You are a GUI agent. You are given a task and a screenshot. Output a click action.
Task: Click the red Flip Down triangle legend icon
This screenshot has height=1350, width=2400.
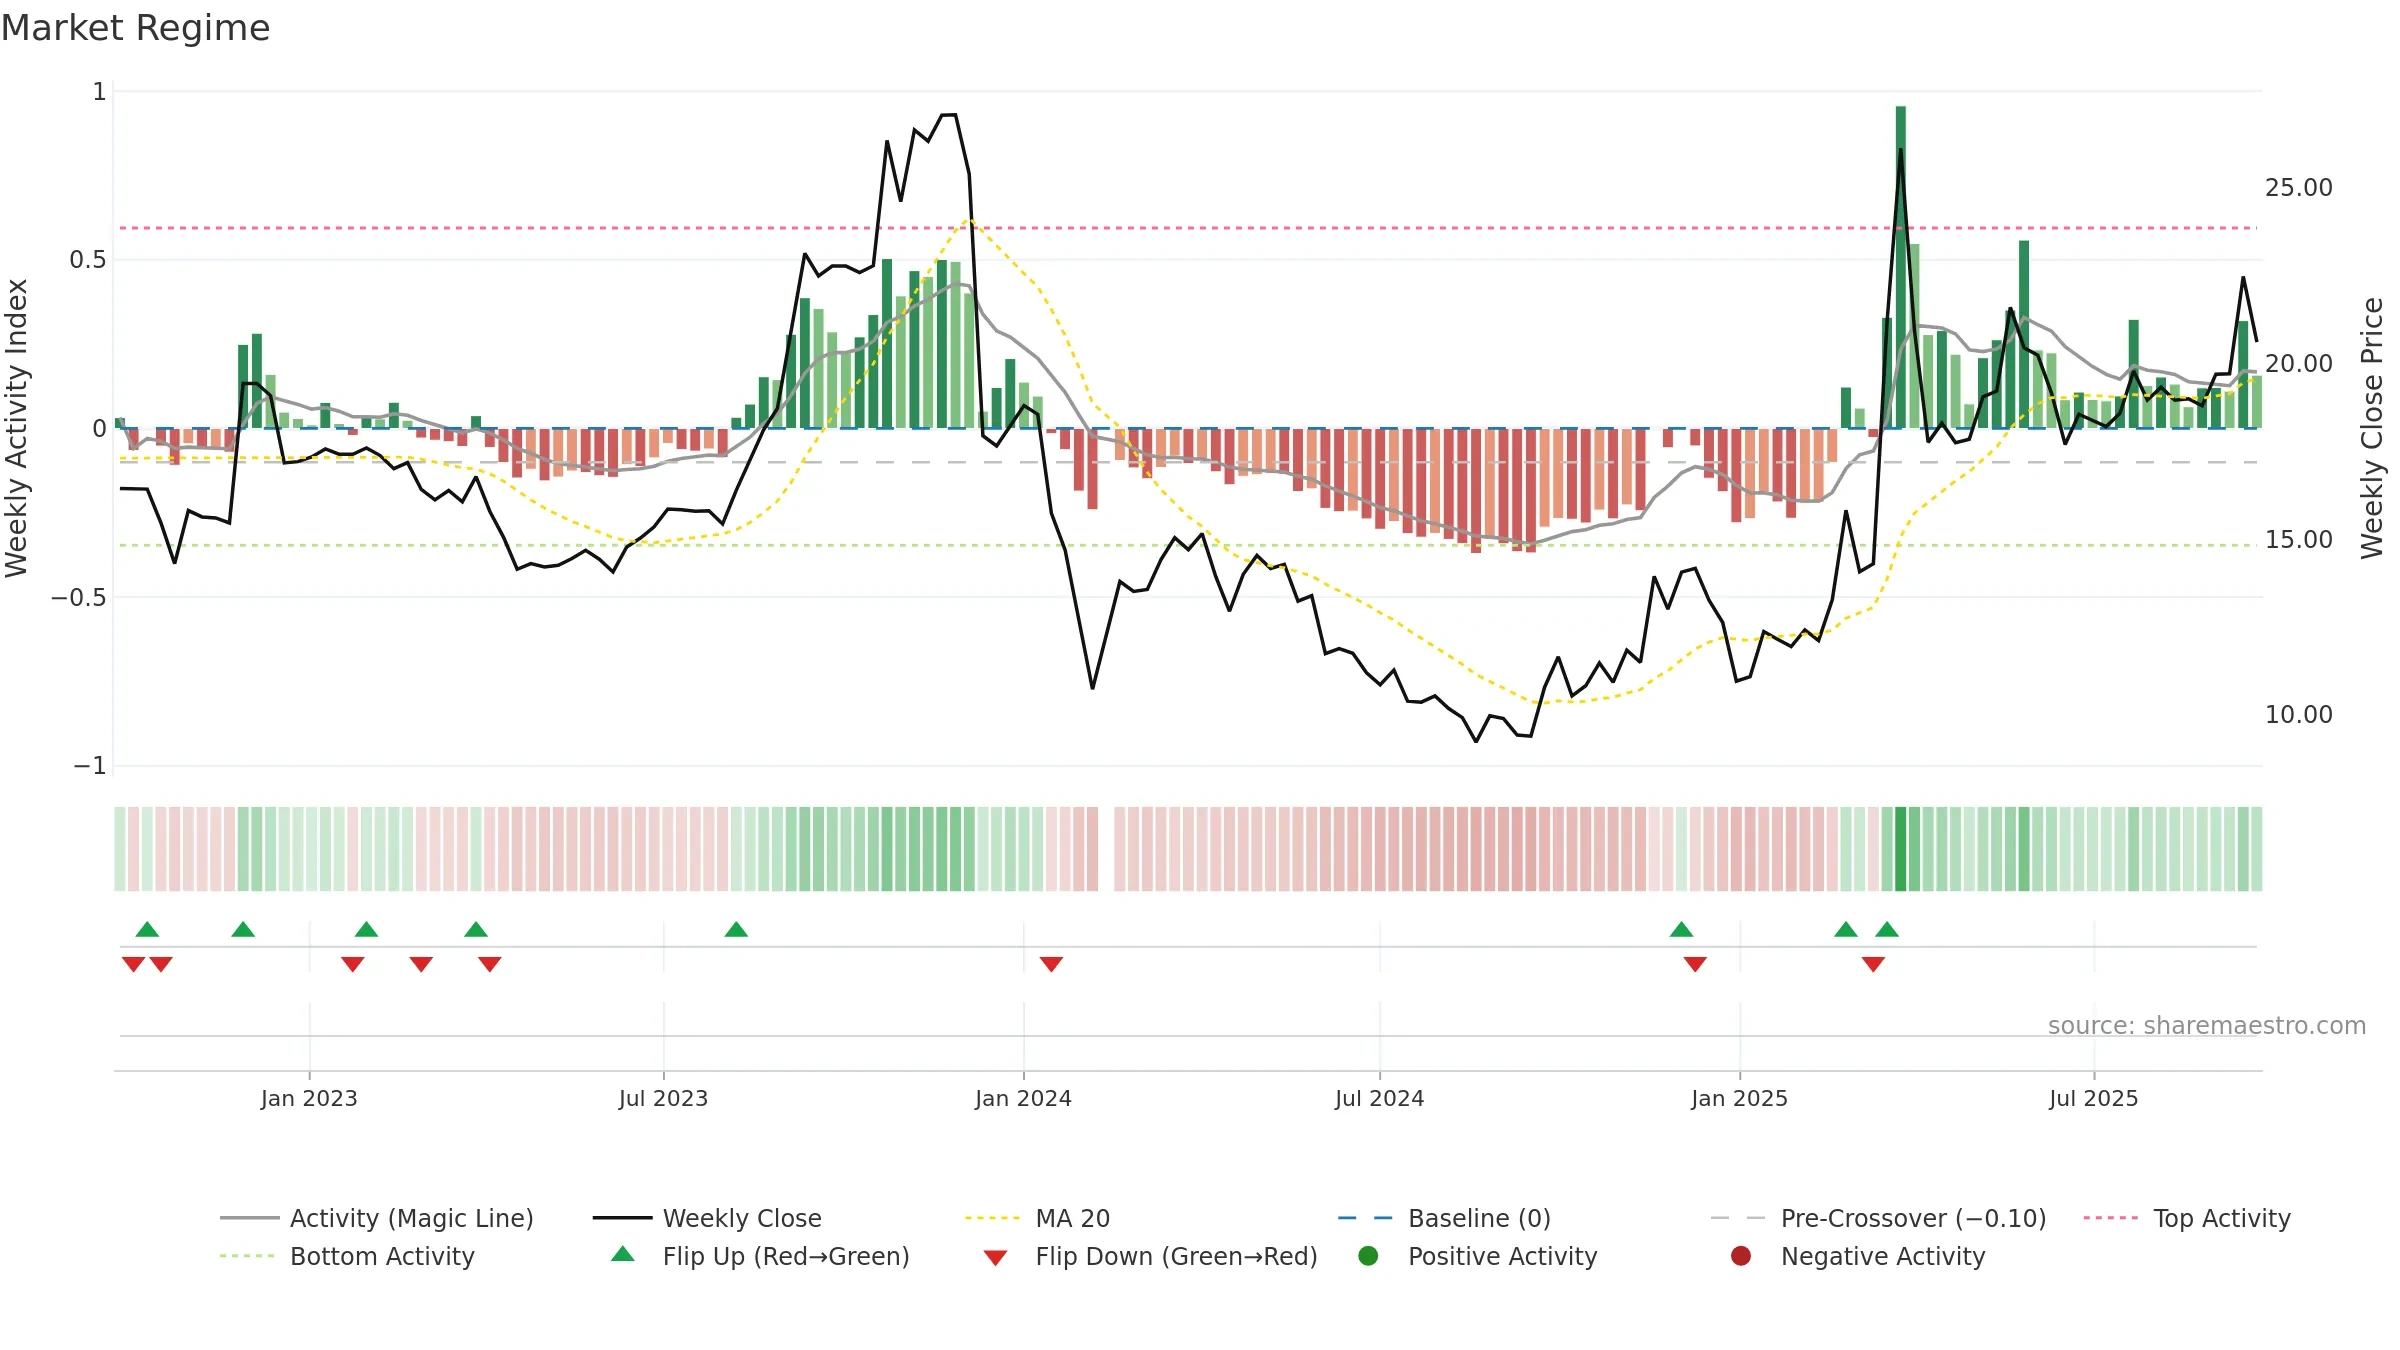995,1258
